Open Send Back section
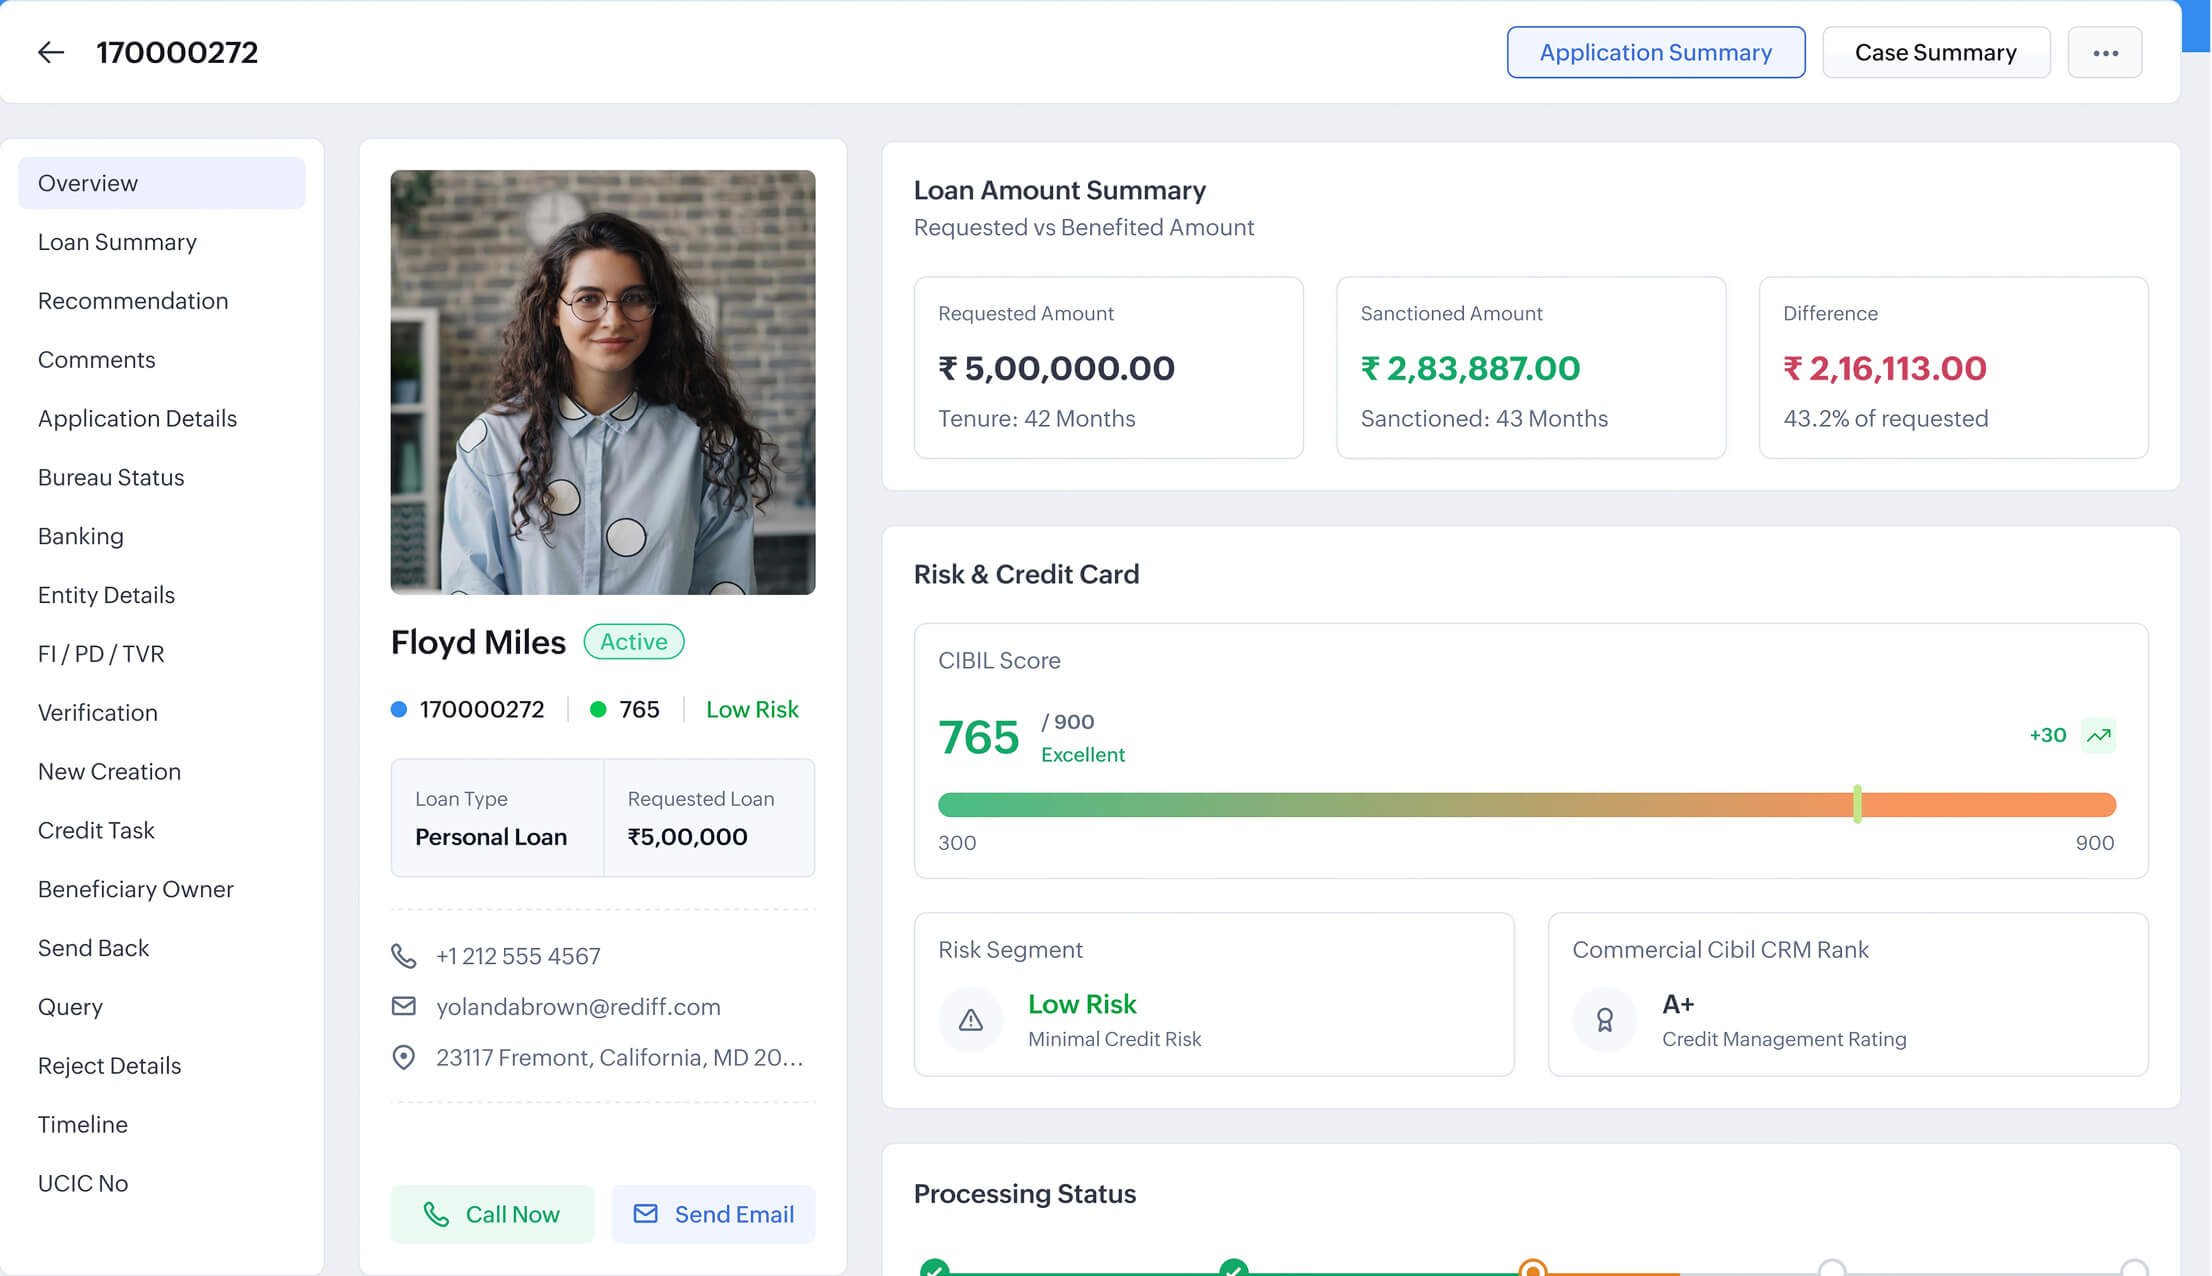The height and width of the screenshot is (1276, 2212). coord(162,948)
